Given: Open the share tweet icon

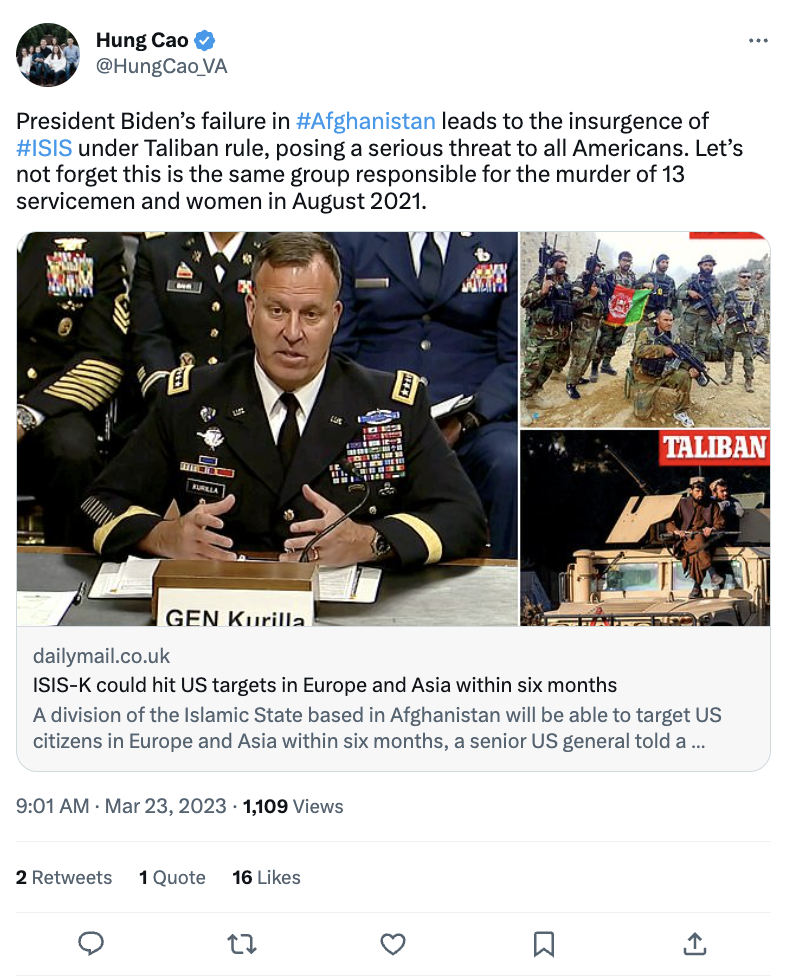Looking at the screenshot, I should [695, 943].
